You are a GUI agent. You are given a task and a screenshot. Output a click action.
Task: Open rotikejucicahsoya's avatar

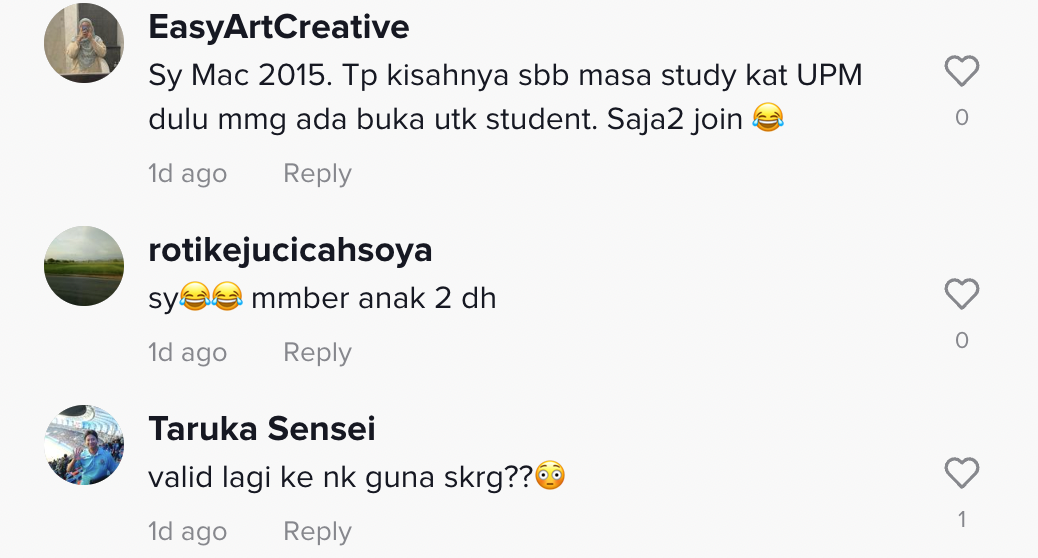coord(84,266)
